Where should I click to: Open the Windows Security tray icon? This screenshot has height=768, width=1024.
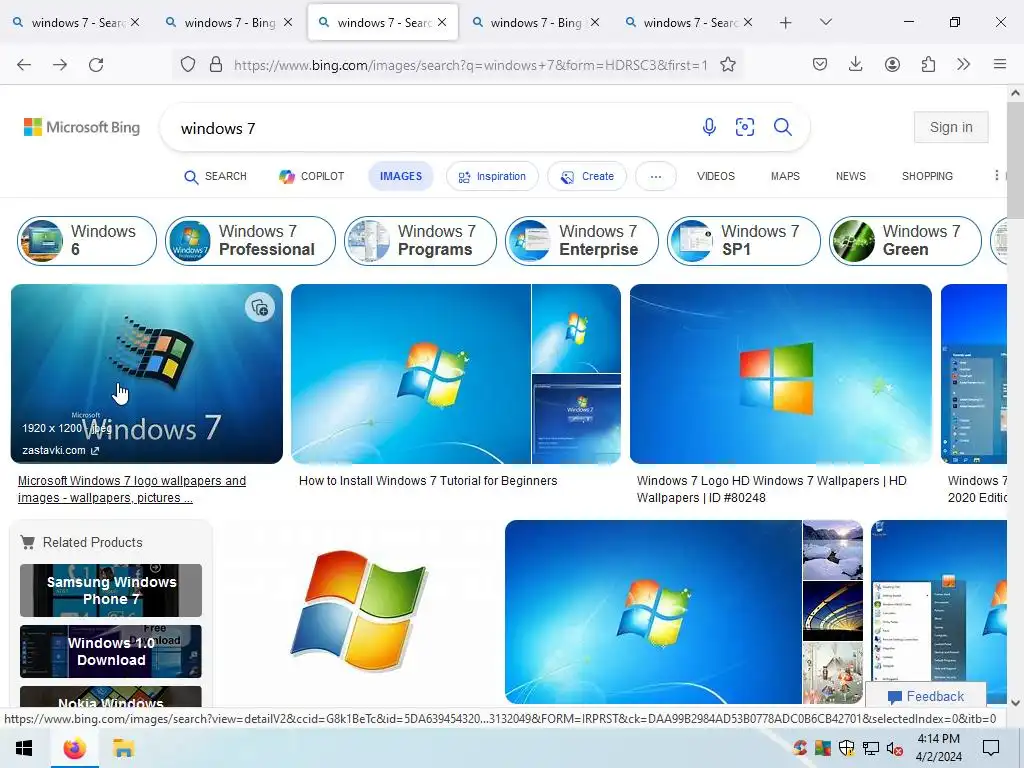click(x=846, y=748)
